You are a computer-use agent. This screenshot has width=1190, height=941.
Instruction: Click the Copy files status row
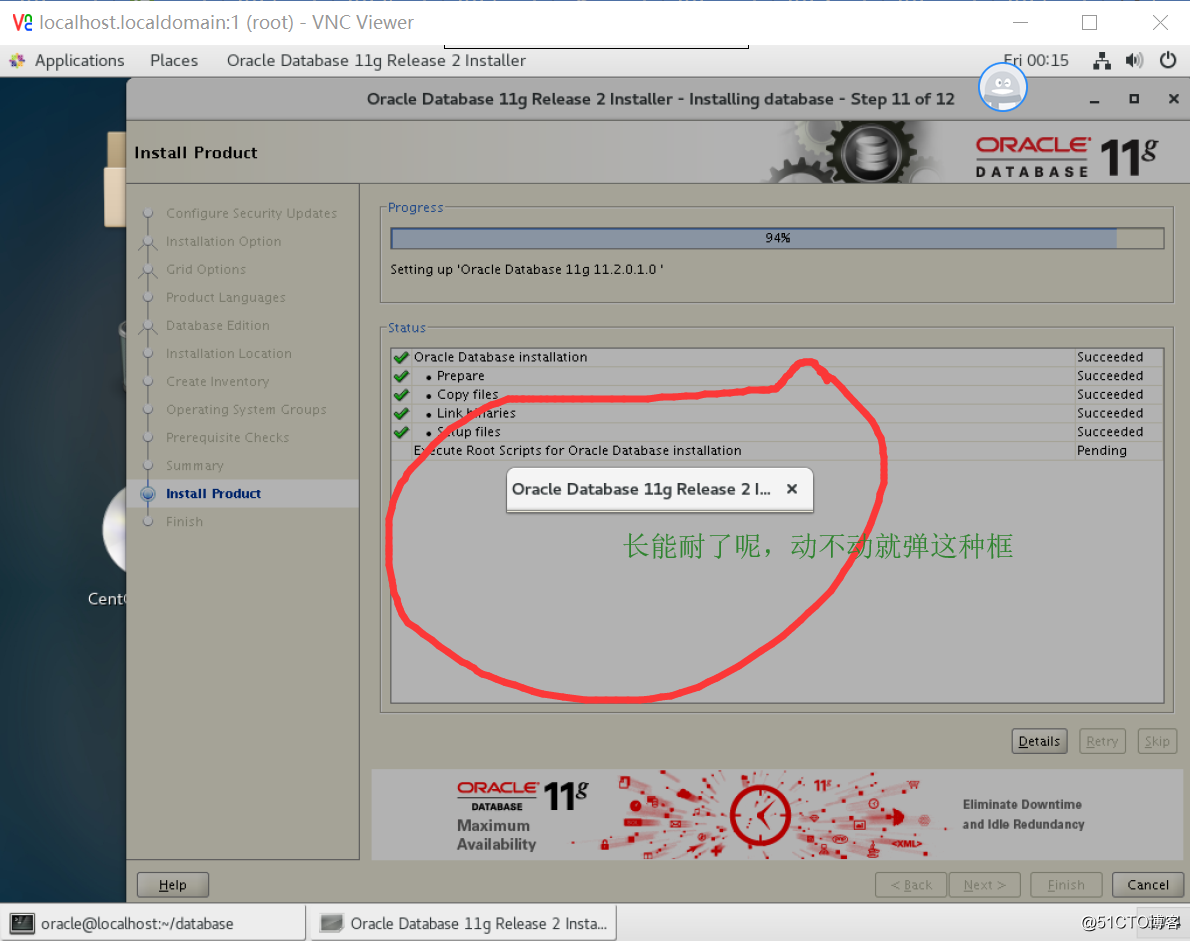[x=777, y=395]
